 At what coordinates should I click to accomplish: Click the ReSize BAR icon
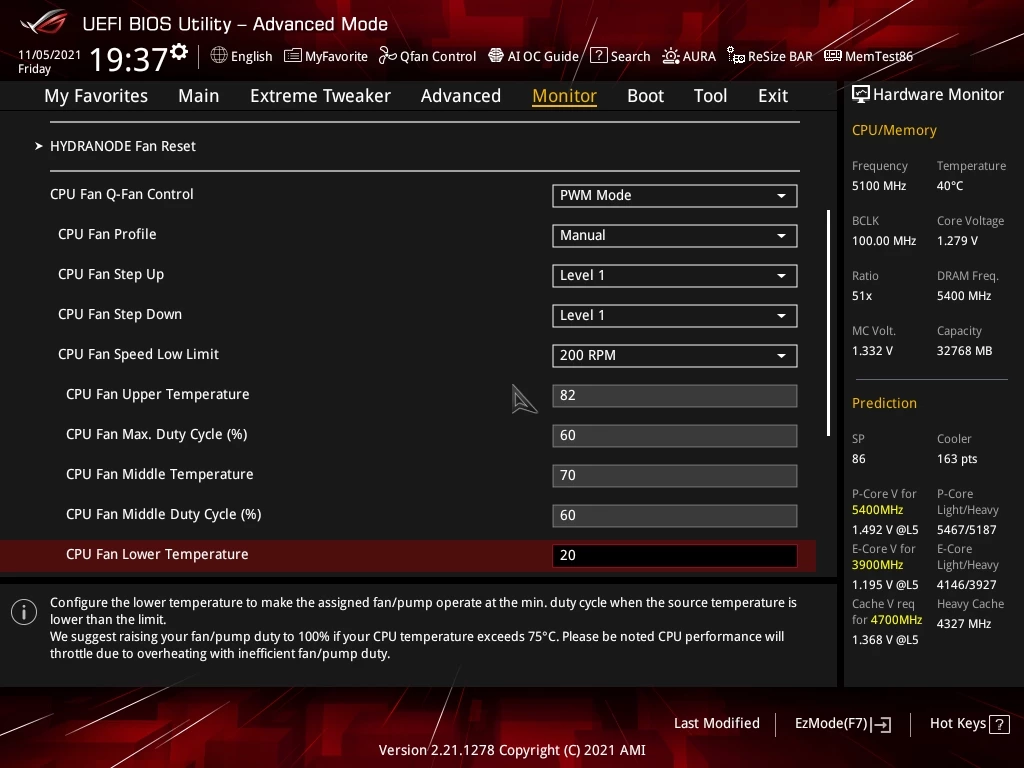point(736,56)
